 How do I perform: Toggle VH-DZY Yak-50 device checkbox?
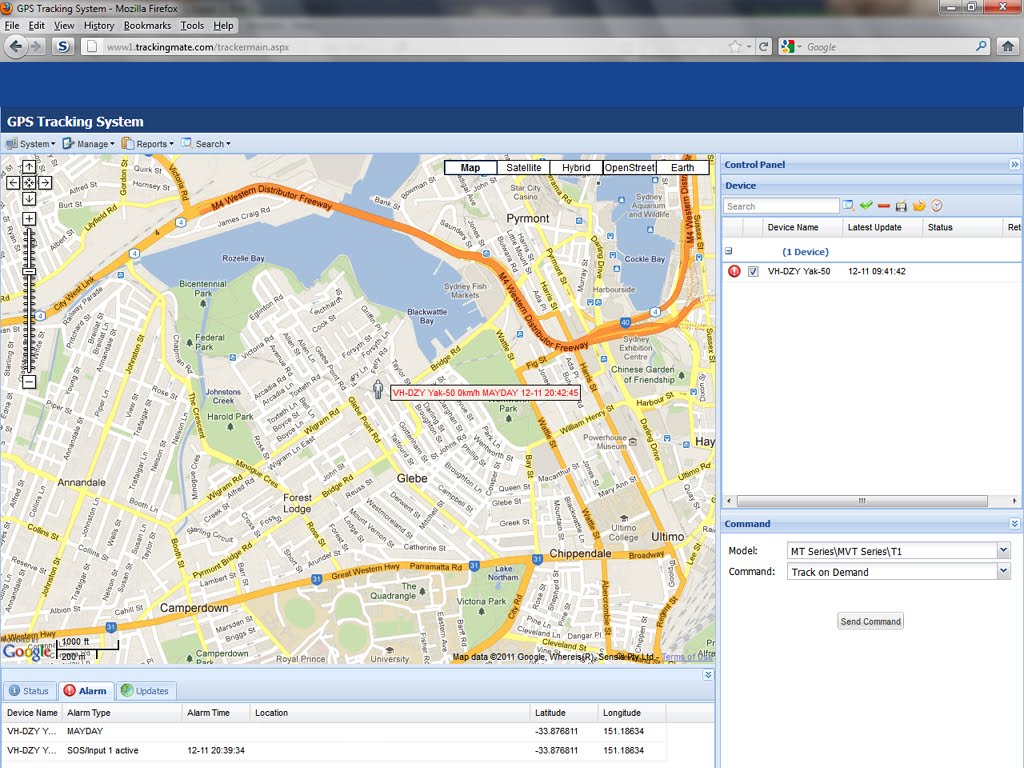(753, 272)
